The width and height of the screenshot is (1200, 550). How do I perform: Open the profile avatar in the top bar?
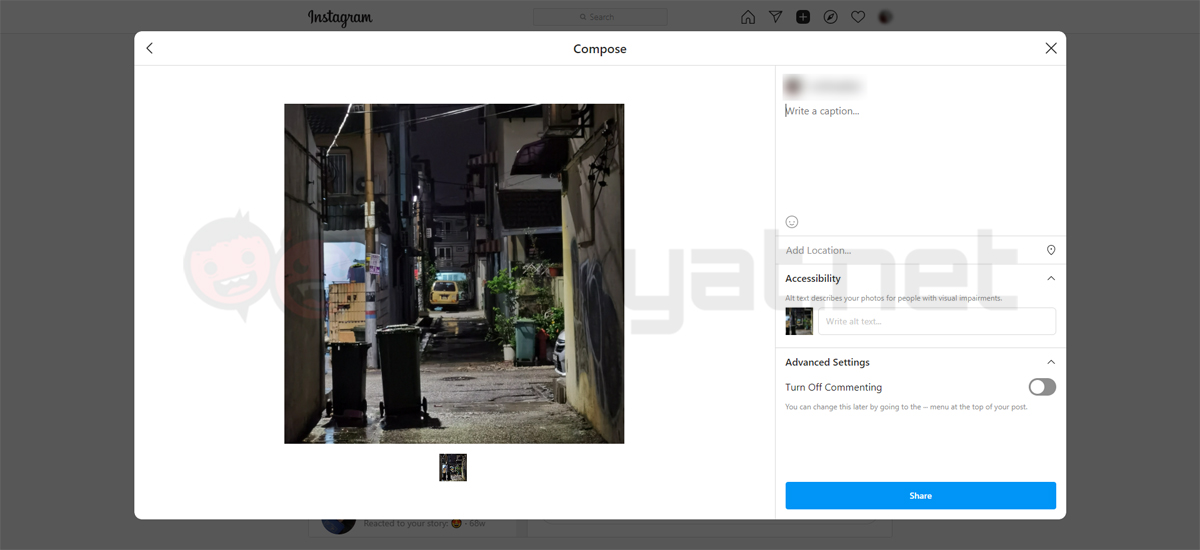point(885,17)
